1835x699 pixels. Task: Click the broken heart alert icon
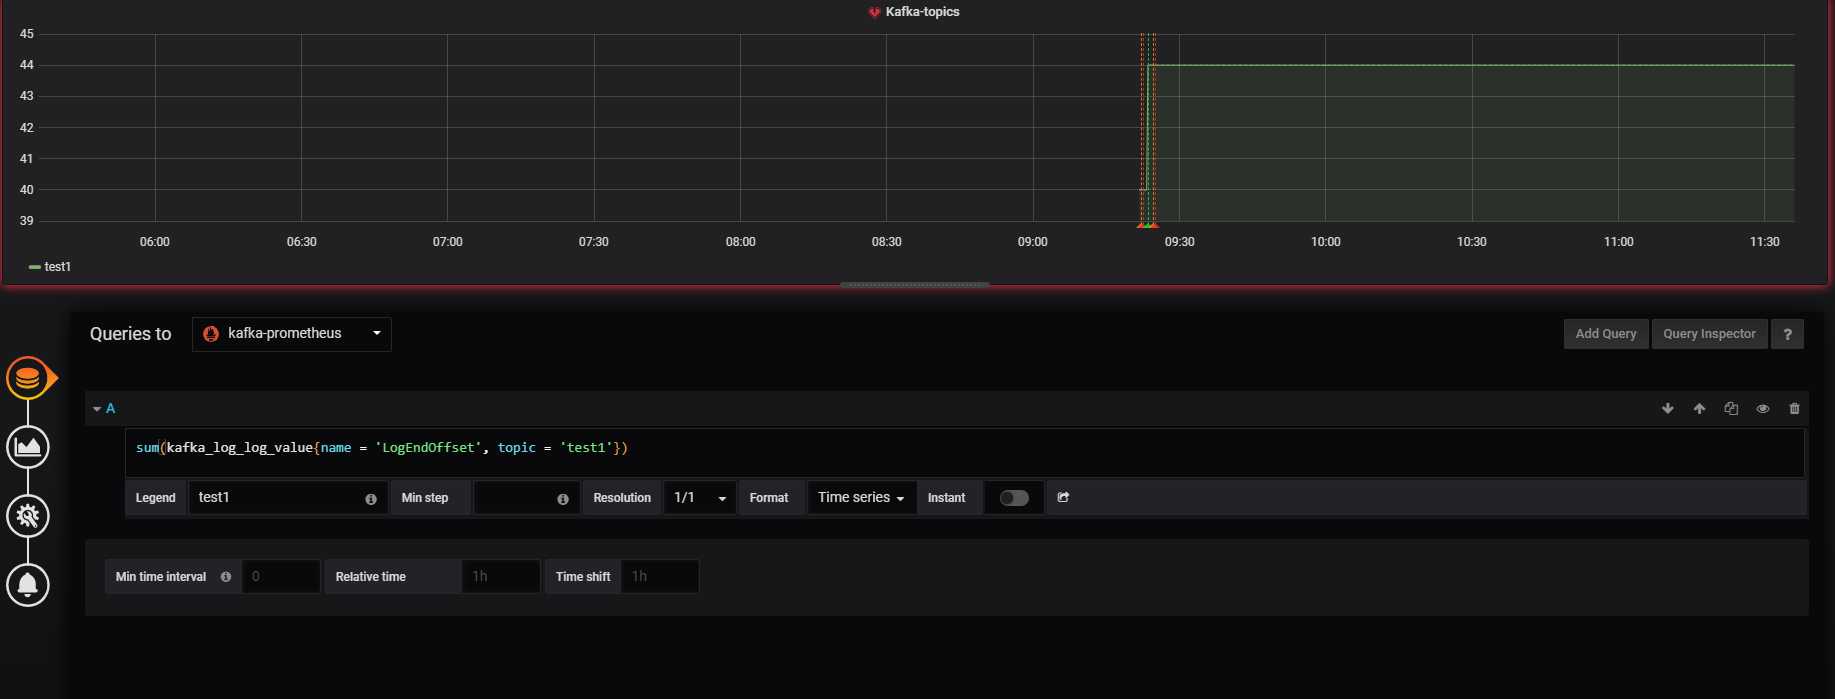pyautogui.click(x=874, y=12)
